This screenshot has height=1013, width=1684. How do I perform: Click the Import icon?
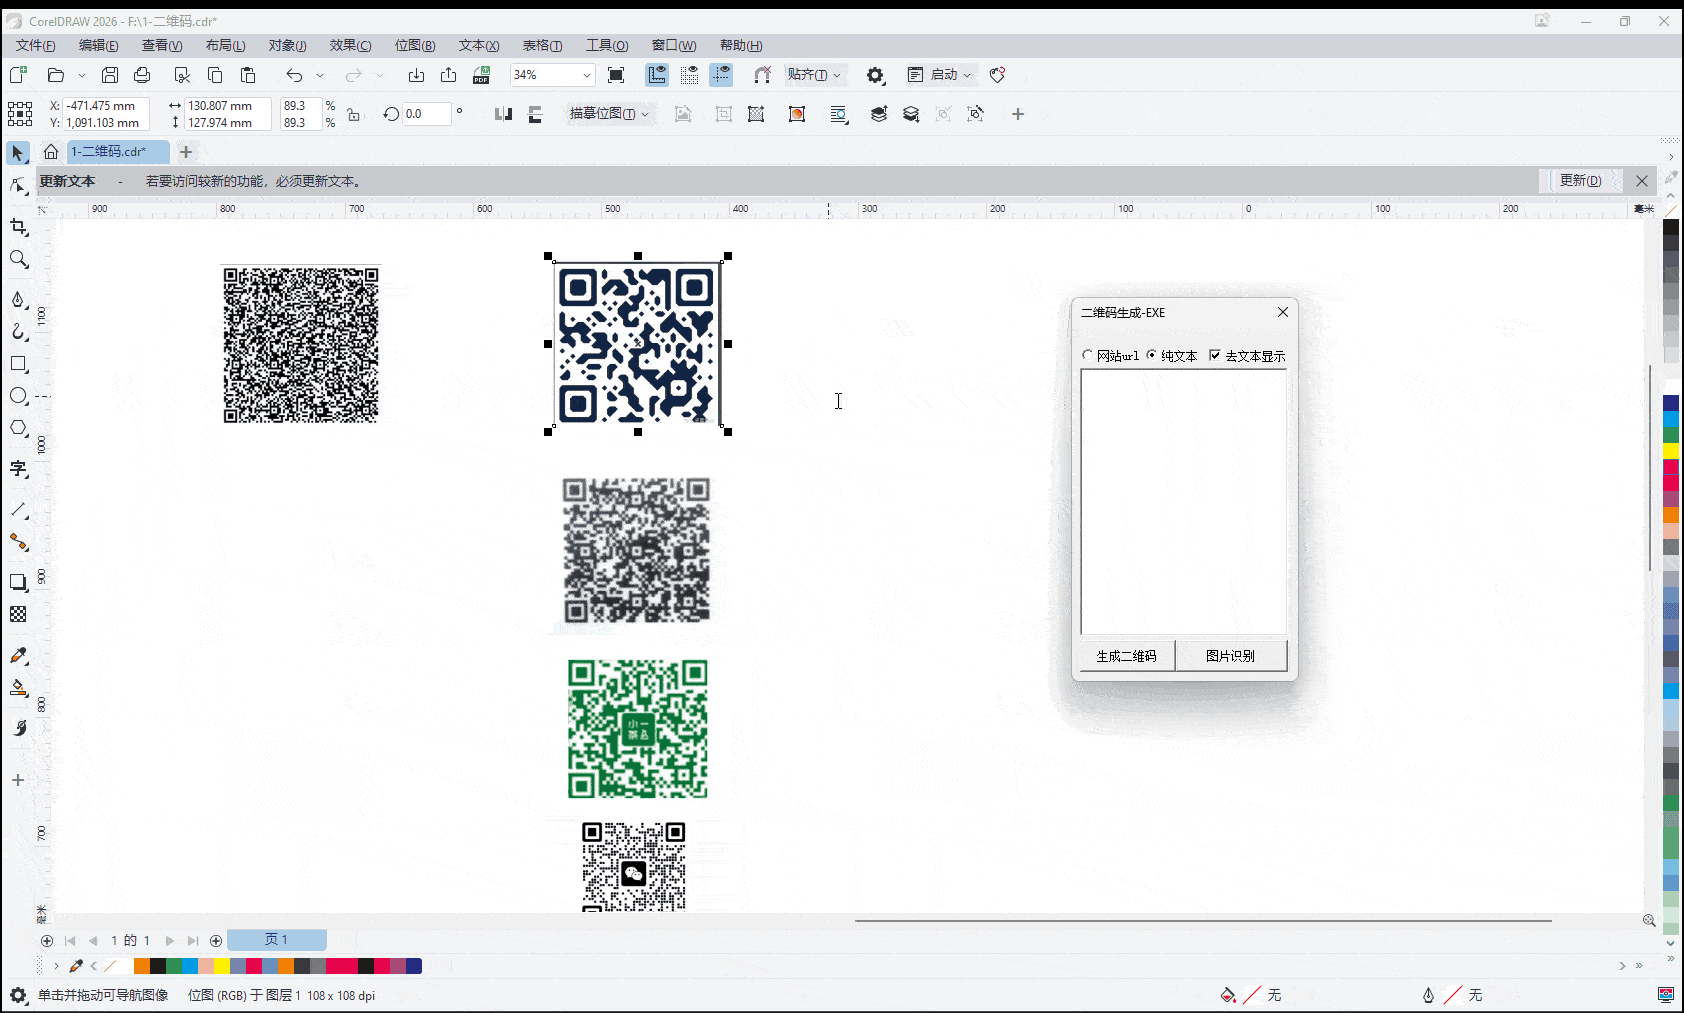point(416,75)
